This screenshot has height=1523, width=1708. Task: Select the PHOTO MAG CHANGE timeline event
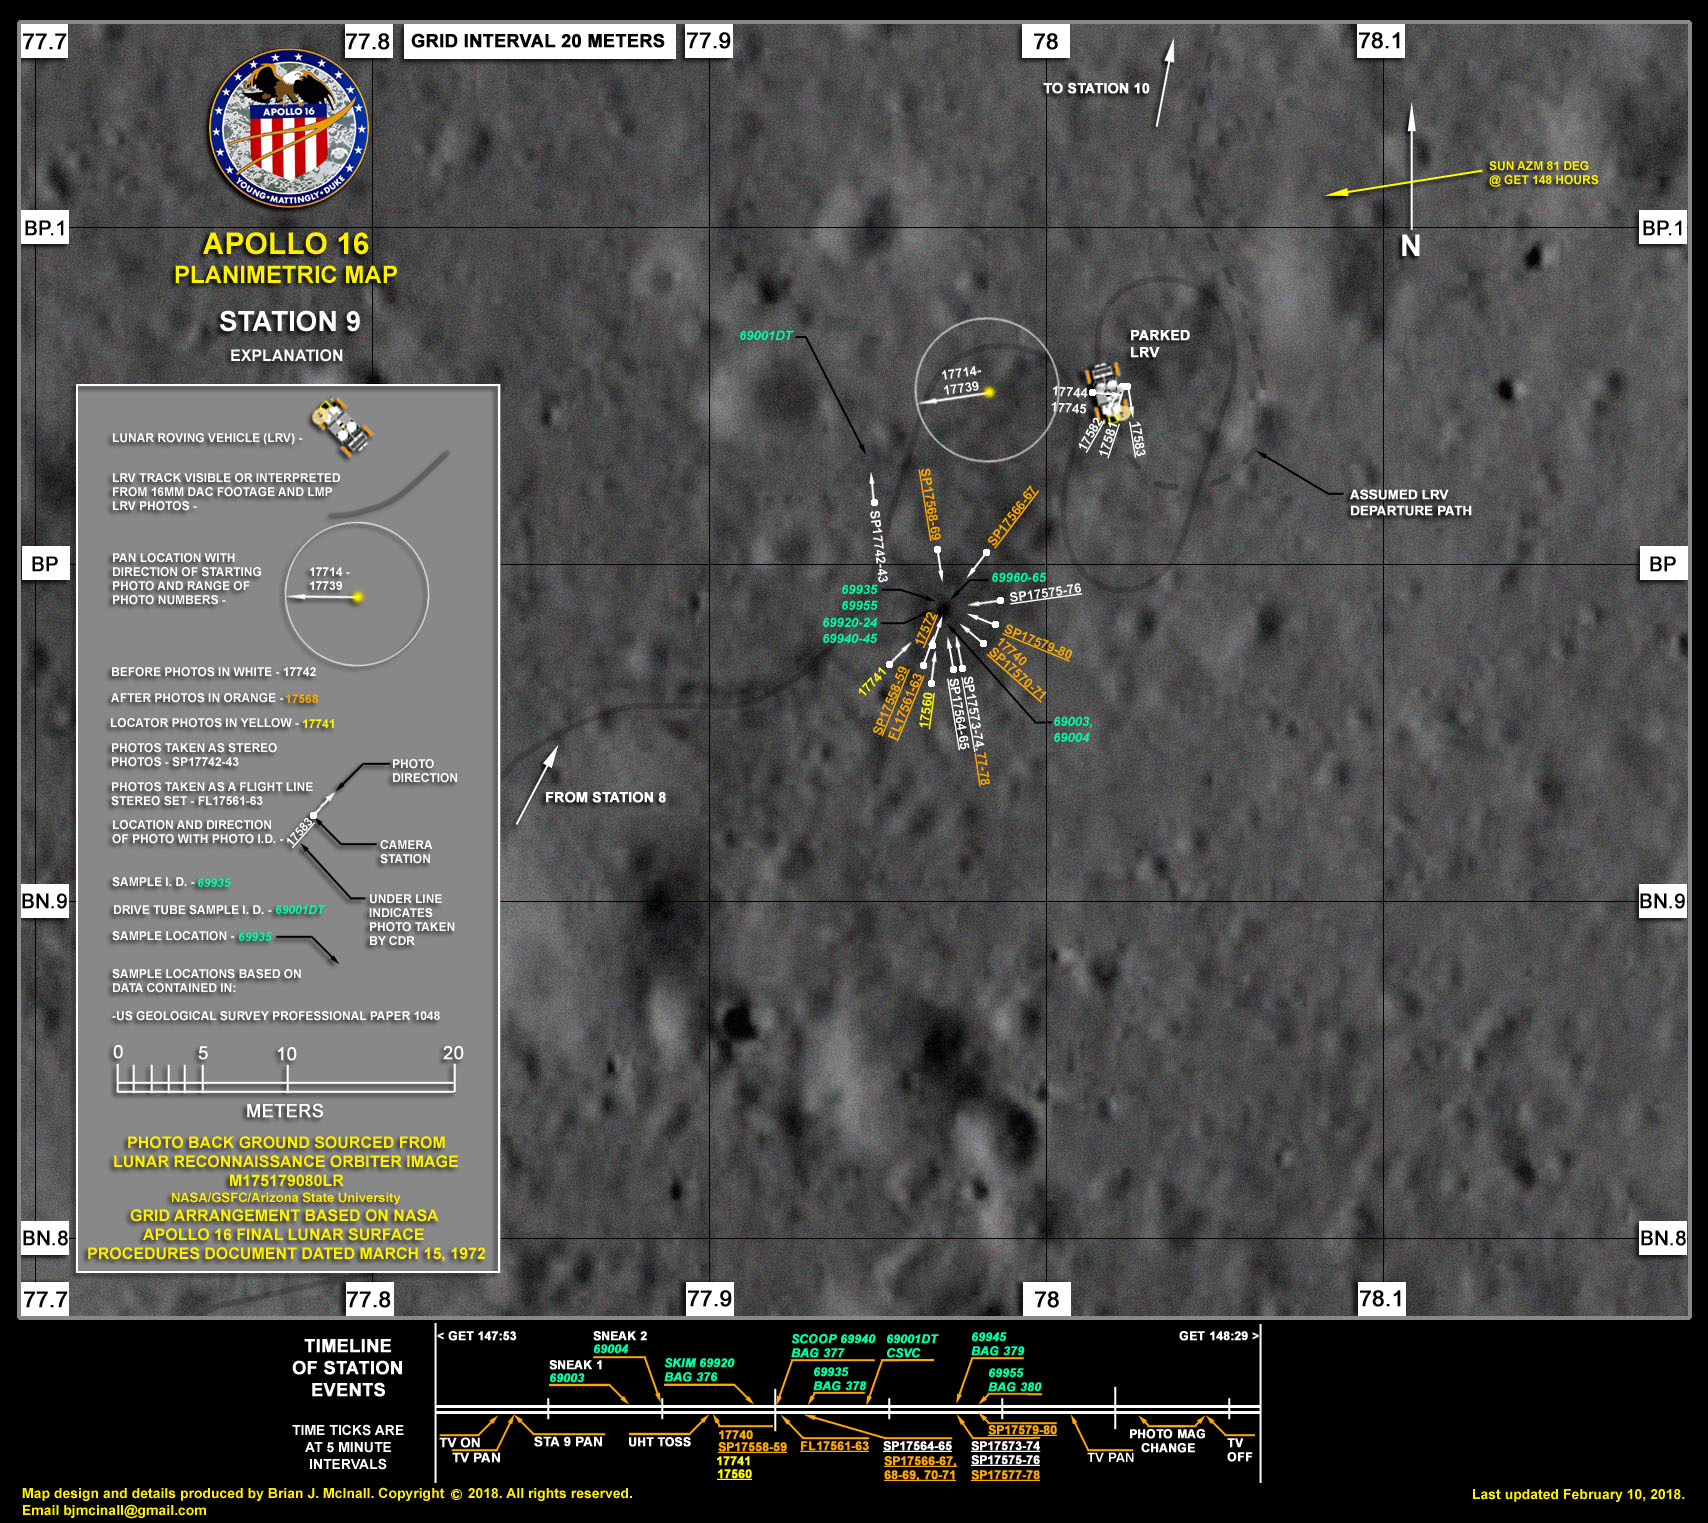(1167, 1441)
